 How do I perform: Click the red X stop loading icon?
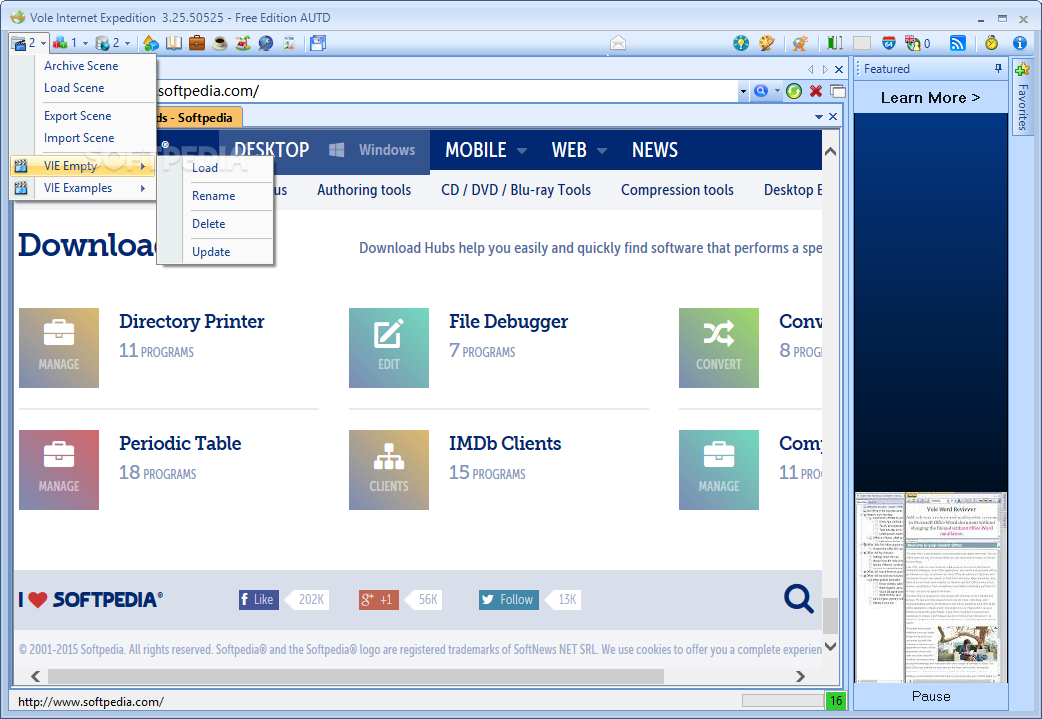[816, 91]
